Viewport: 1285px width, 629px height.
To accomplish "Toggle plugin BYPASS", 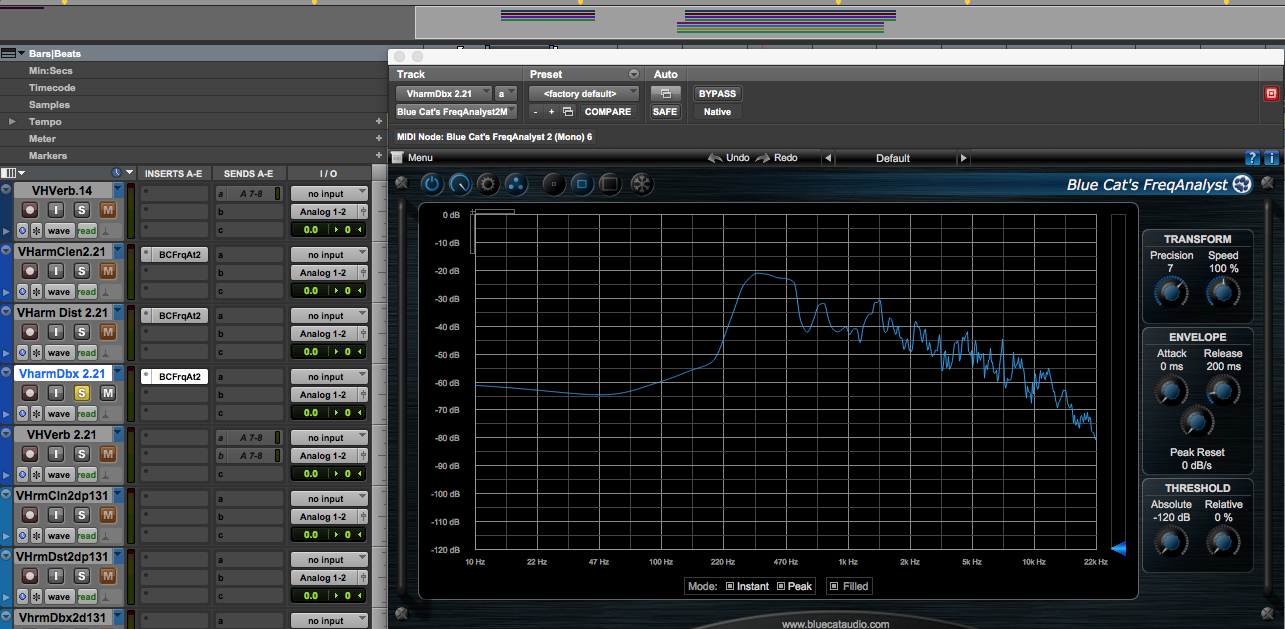I will (717, 93).
